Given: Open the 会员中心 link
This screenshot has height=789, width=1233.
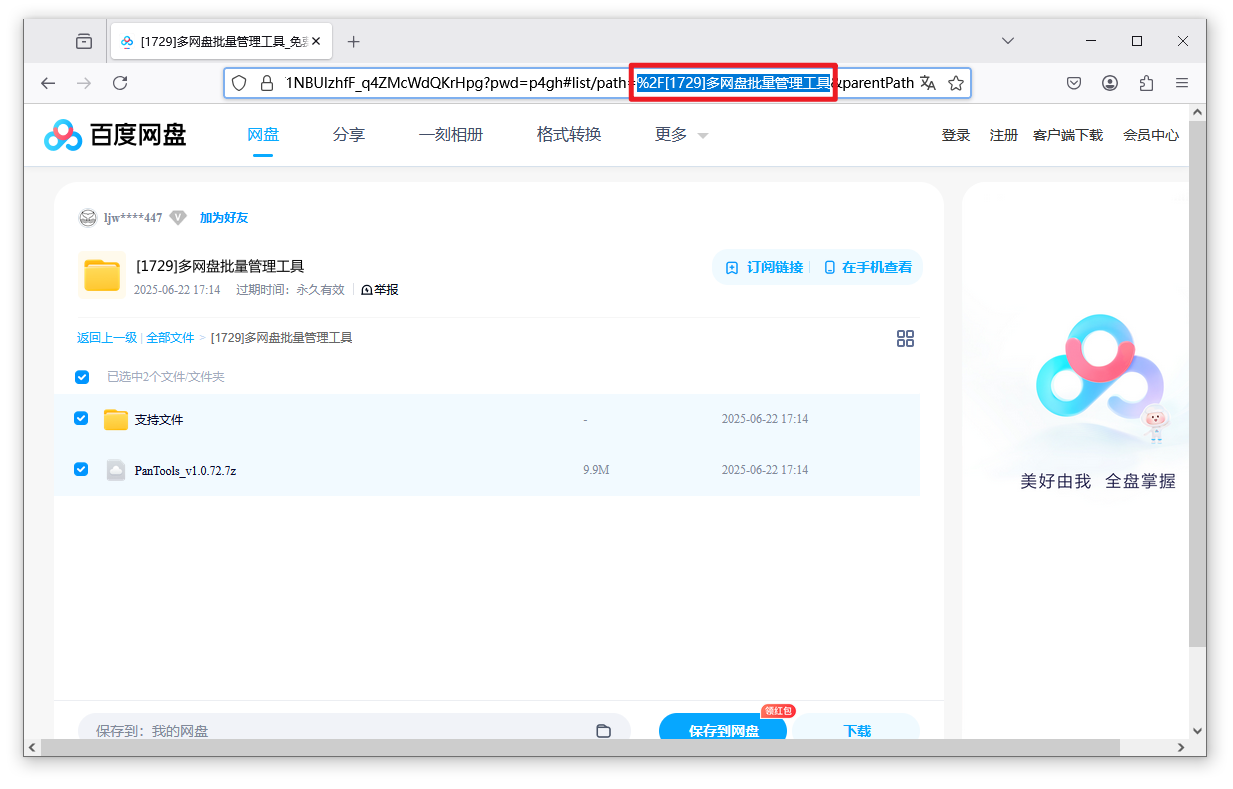Looking at the screenshot, I should click(x=1151, y=135).
